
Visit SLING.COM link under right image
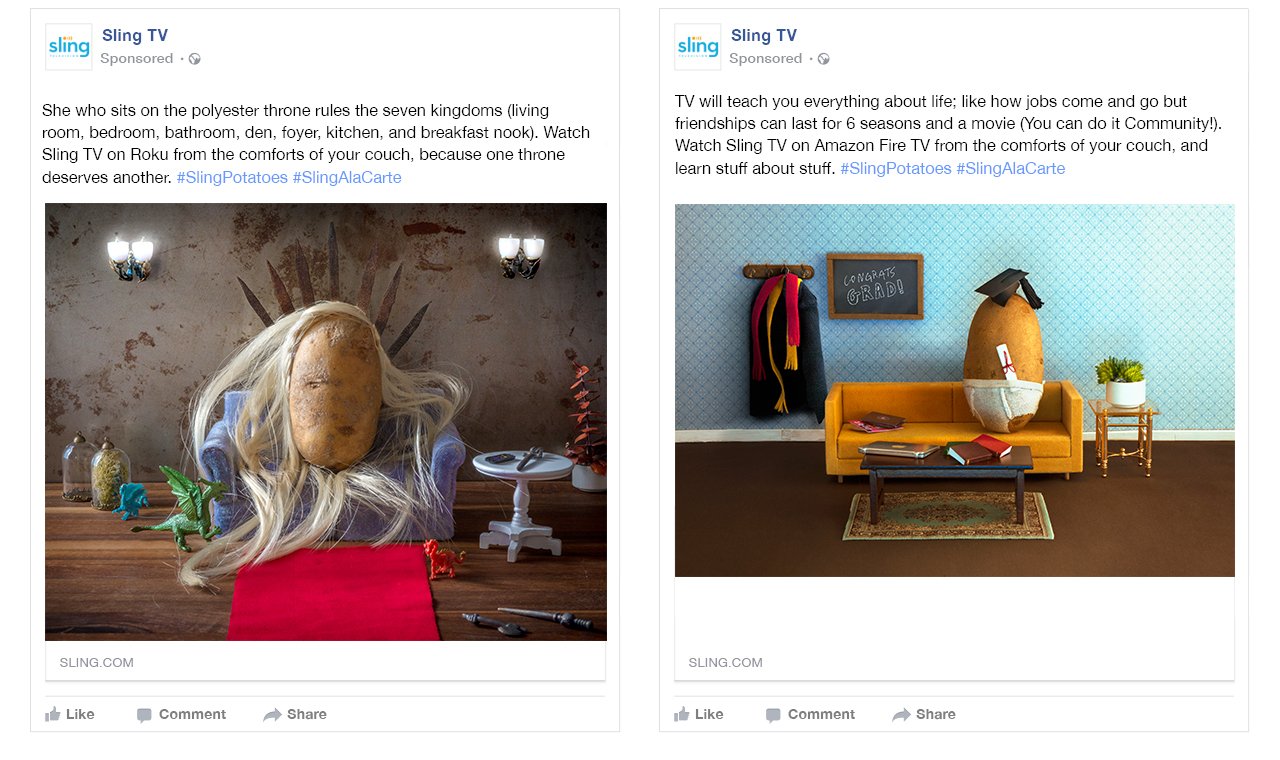pyautogui.click(x=726, y=662)
